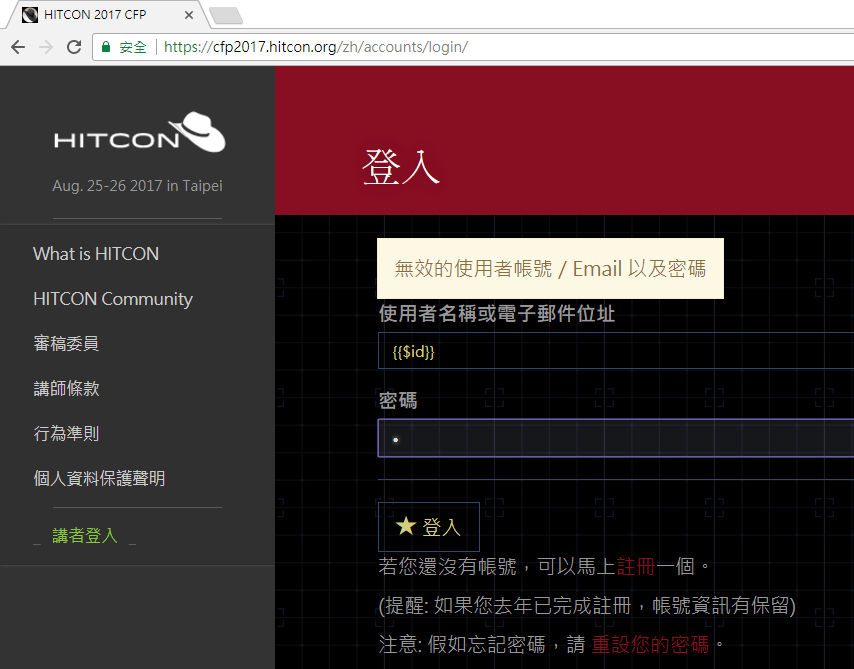The height and width of the screenshot is (669, 854).
Task: Click Aug. 25-26 2017 in Taipei text
Action: pos(137,186)
